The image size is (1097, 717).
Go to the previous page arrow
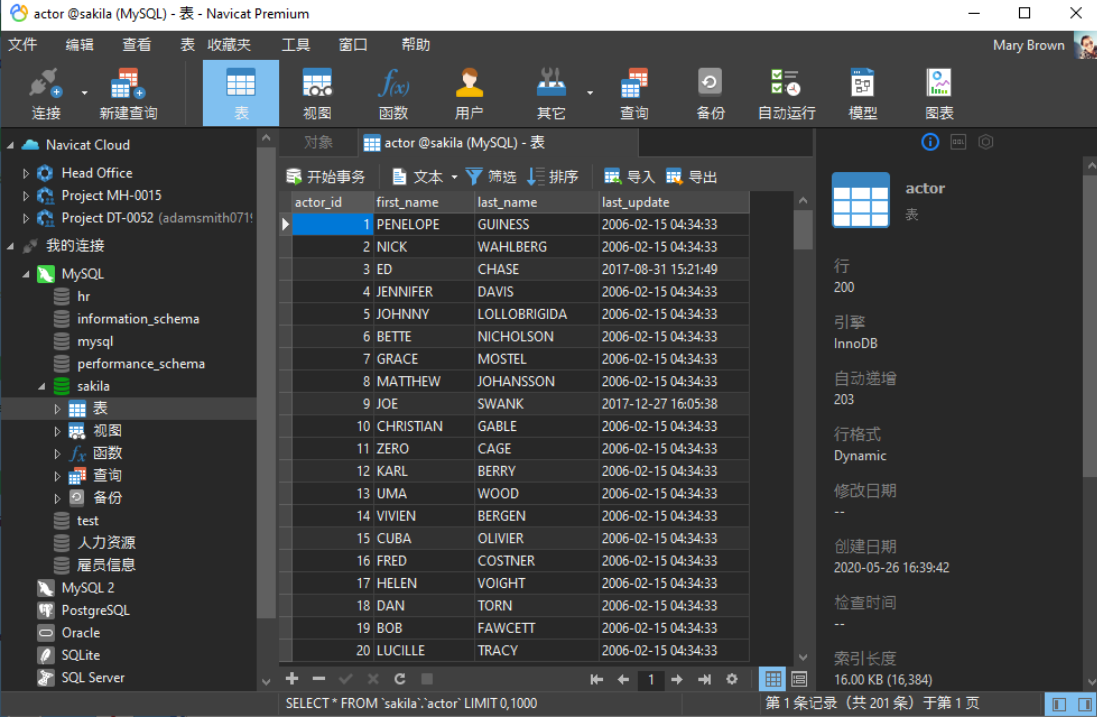pyautogui.click(x=623, y=679)
